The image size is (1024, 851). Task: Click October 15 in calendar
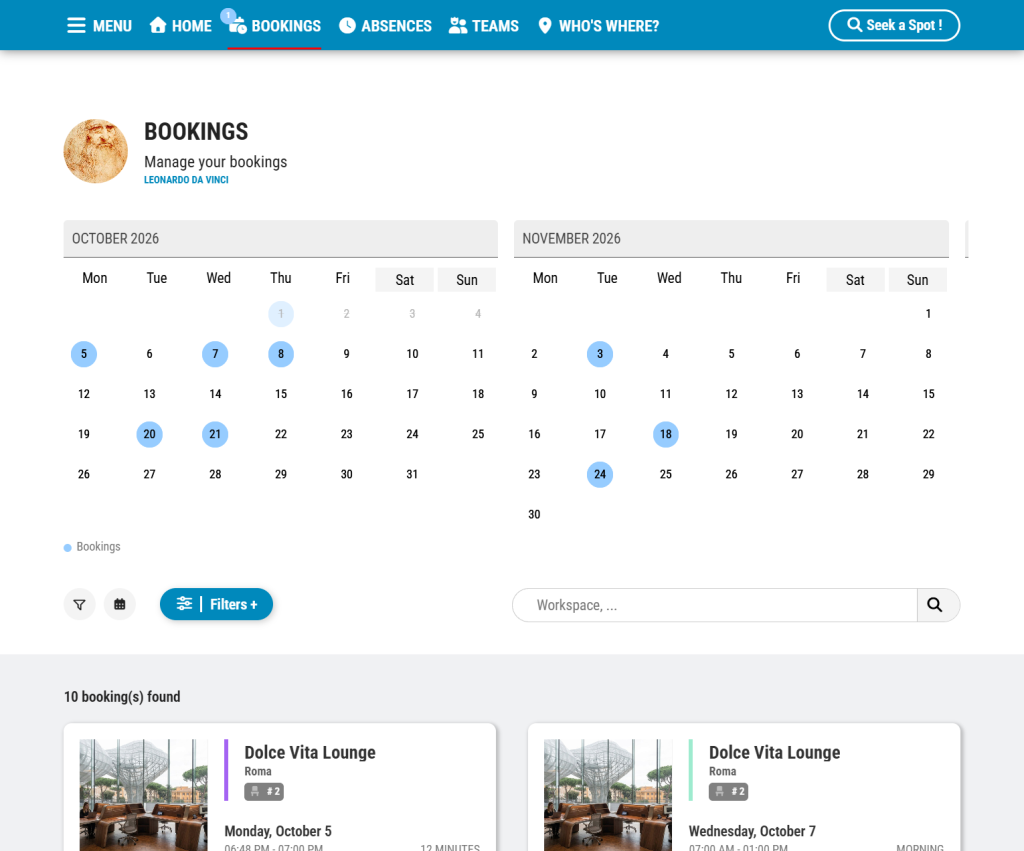click(x=281, y=394)
